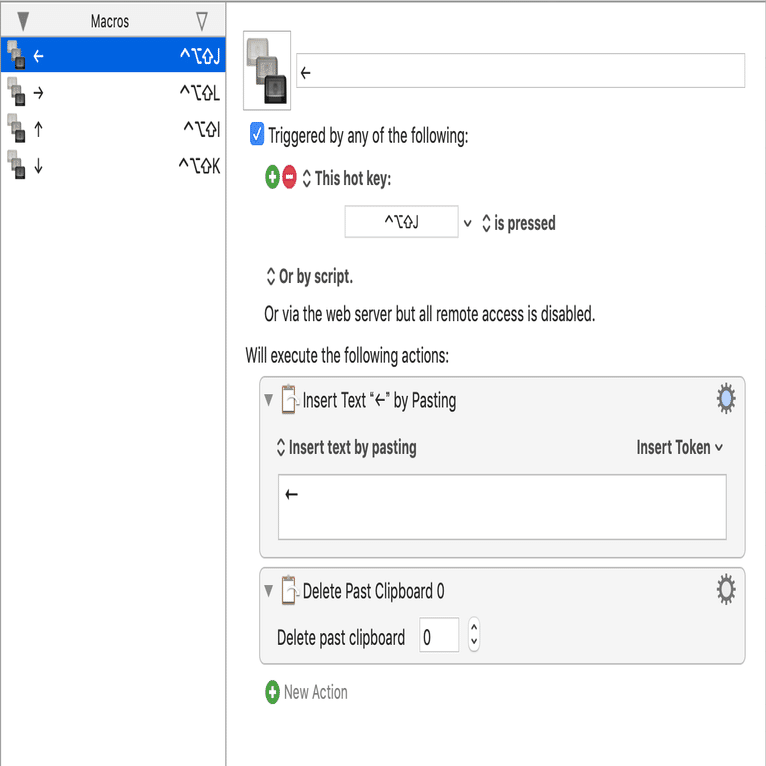The width and height of the screenshot is (766, 766).
Task: Click the clipboard icon of Delete Past Clipboard action
Action: tap(289, 590)
